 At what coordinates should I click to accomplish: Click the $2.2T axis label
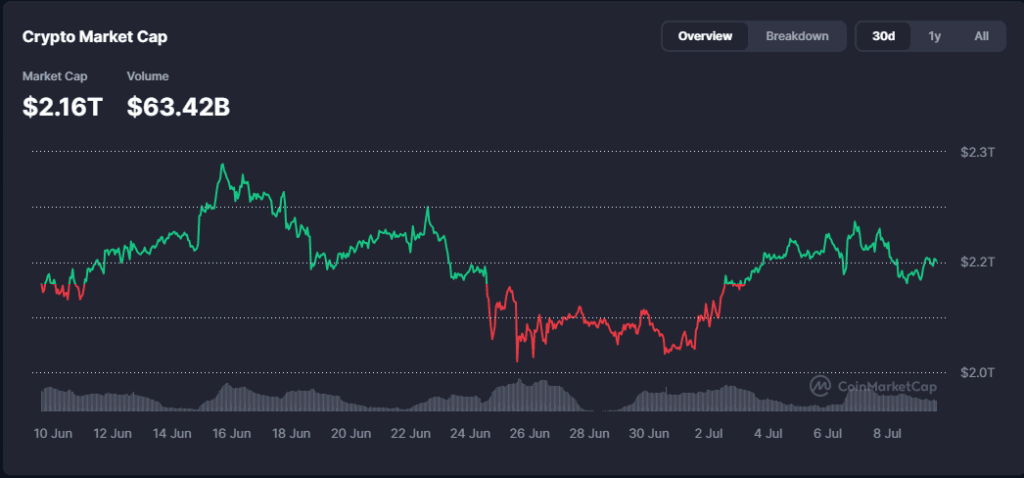pos(977,263)
